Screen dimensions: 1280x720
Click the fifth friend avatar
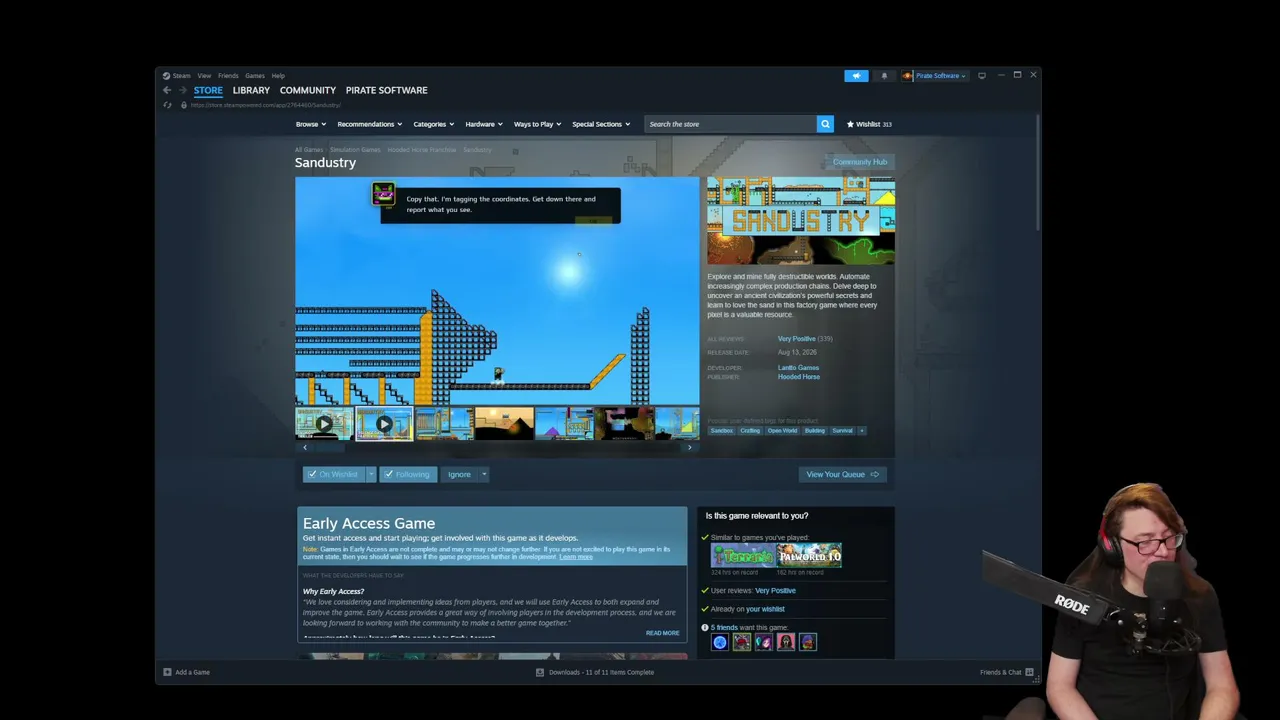point(808,642)
